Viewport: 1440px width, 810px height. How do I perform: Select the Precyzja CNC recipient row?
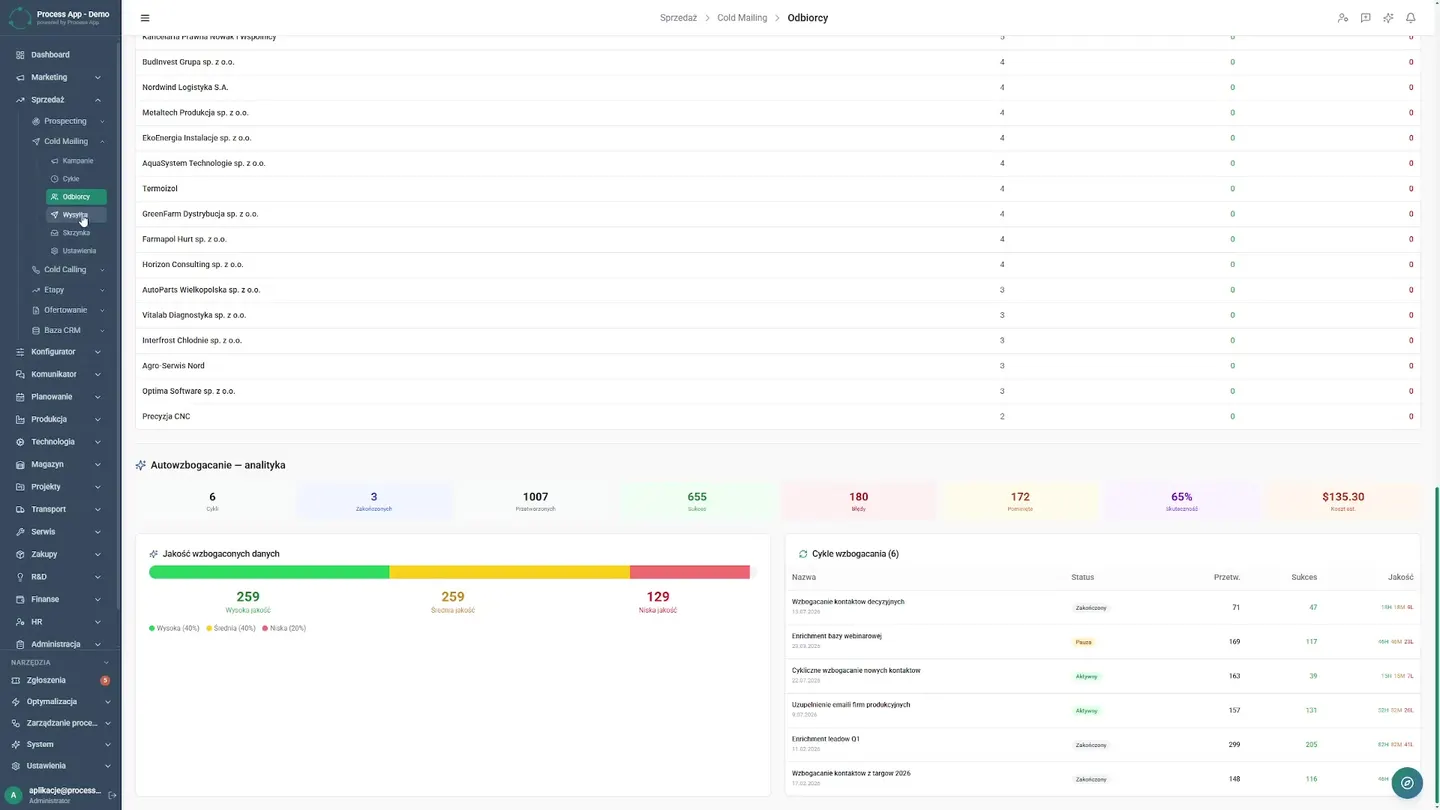coord(778,417)
